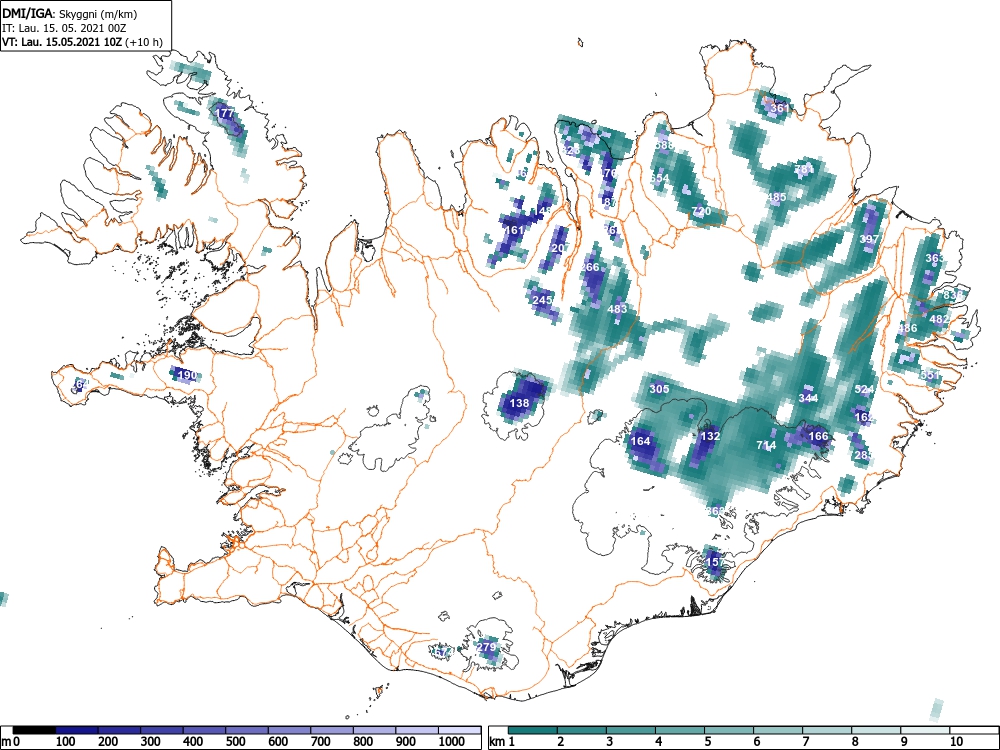Screen dimensions: 1000x750
Task: Select the 279 value on the southern glacier
Action: [487, 647]
